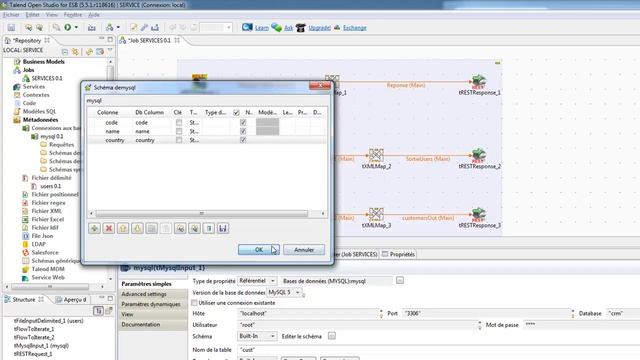This screenshot has height=360, width=640.
Task: Click the green Run button in toolbar
Action: pyautogui.click(x=67, y=27)
